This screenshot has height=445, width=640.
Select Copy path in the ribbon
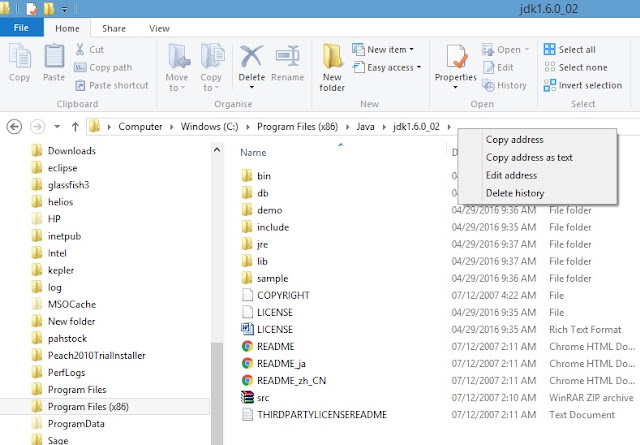(103, 67)
